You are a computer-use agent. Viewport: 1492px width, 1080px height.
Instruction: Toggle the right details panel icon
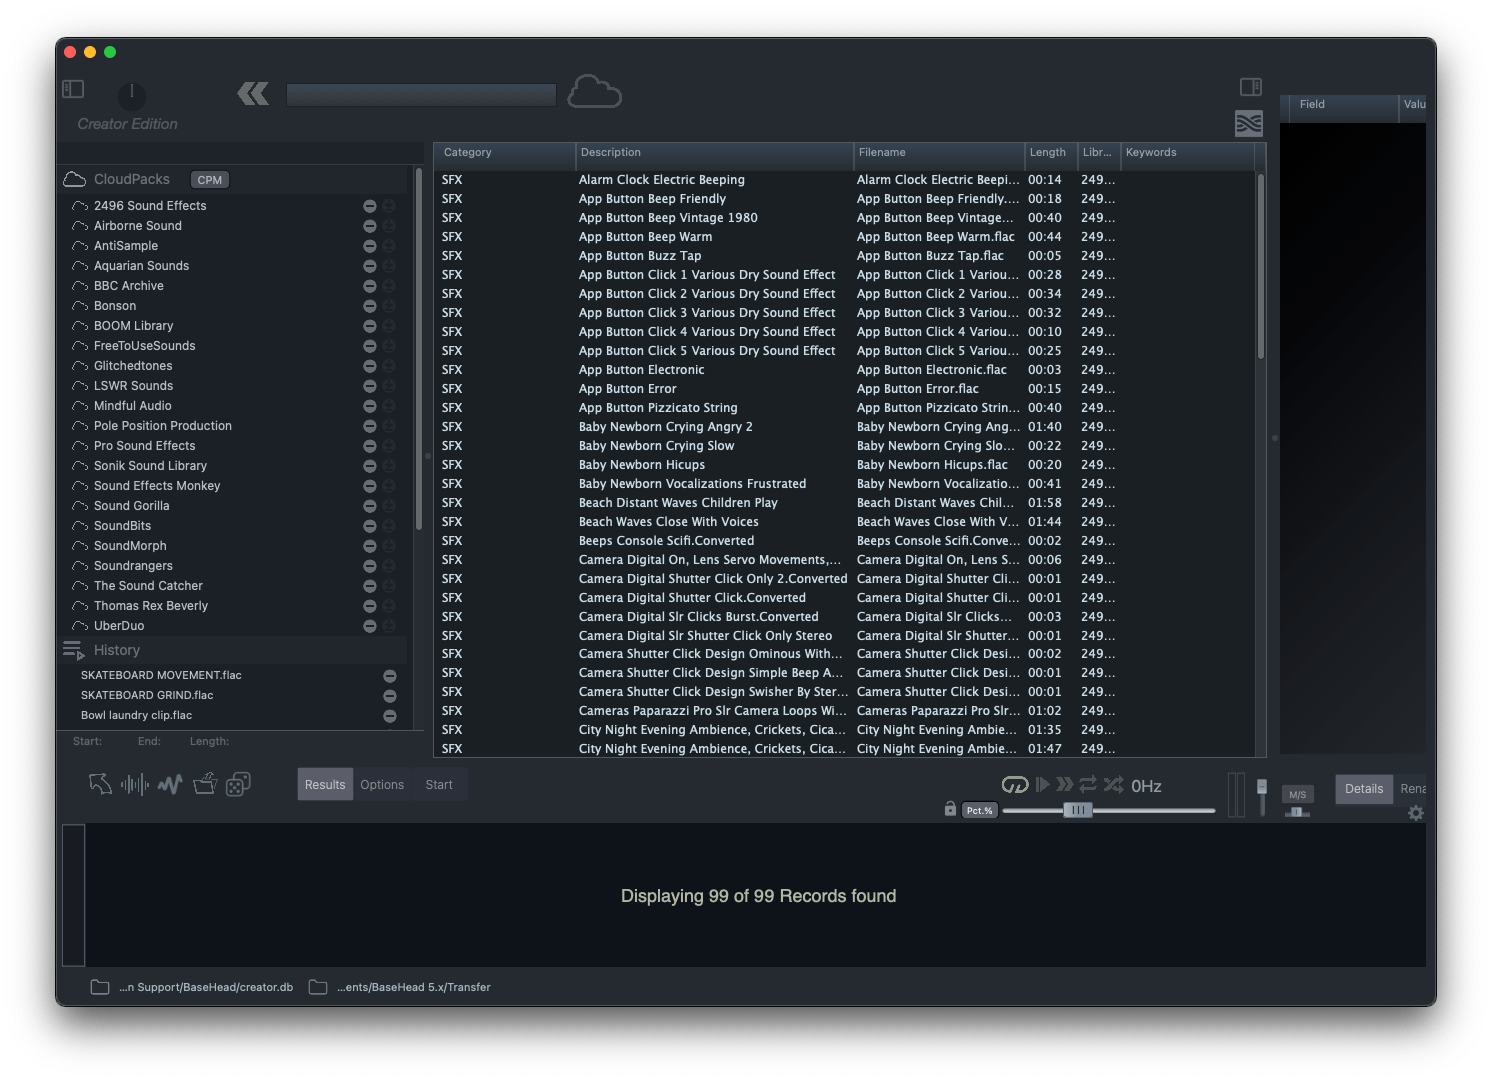(1250, 87)
